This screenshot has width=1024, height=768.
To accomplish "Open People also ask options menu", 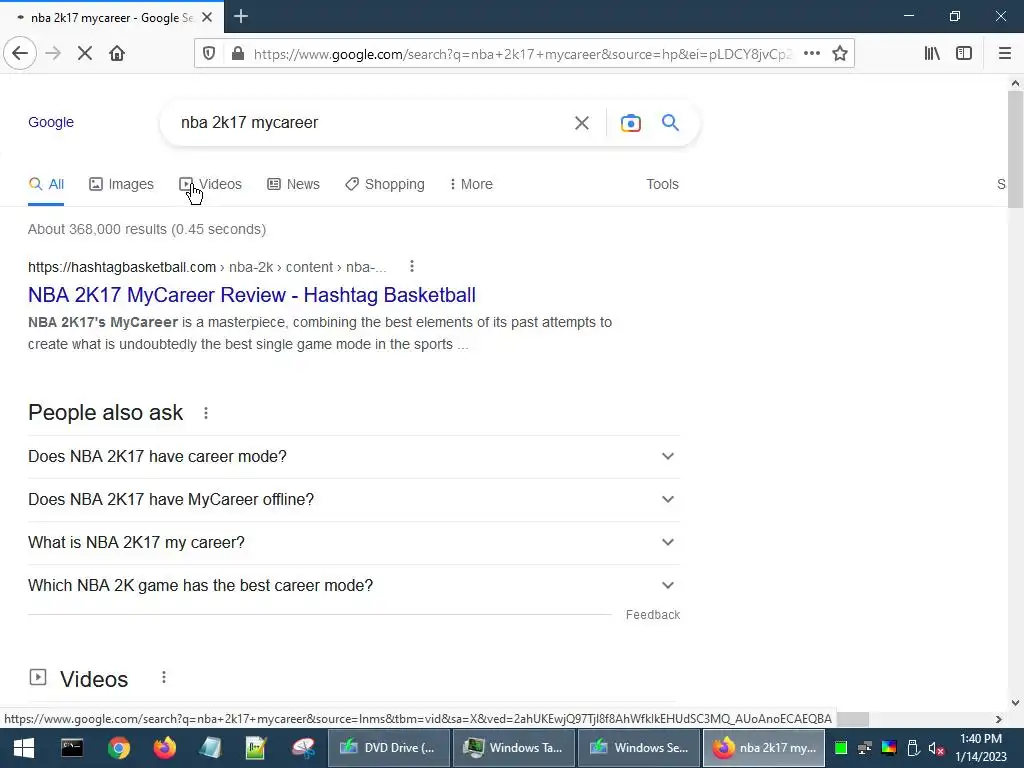I will [x=206, y=413].
